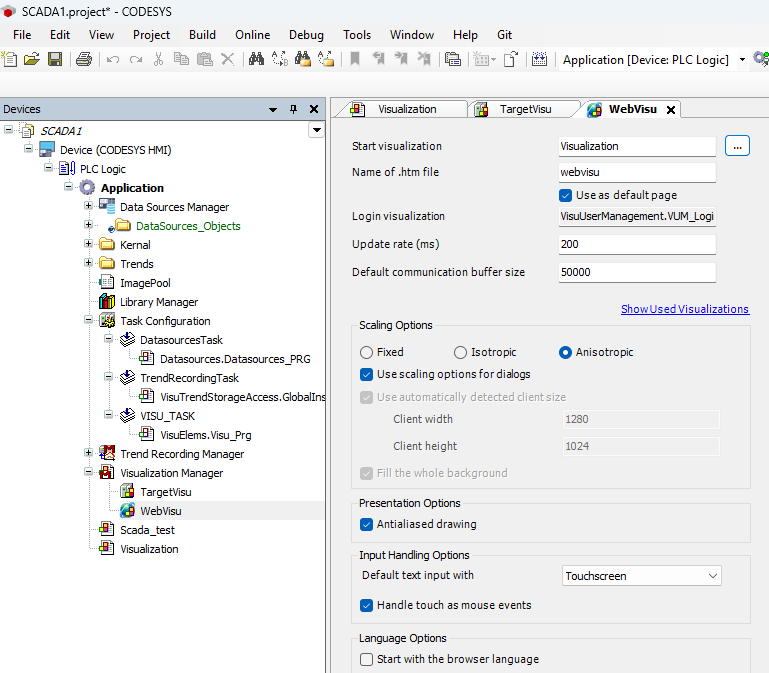The image size is (769, 673).
Task: Open the Build menu
Action: tap(202, 35)
